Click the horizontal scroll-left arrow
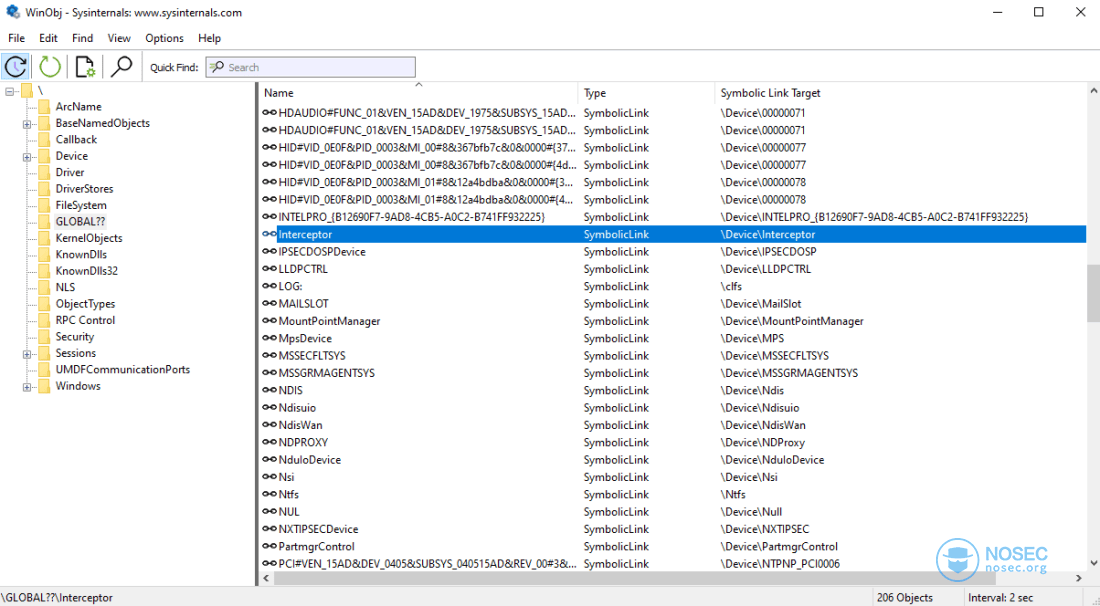The width and height of the screenshot is (1100, 606). (x=266, y=579)
